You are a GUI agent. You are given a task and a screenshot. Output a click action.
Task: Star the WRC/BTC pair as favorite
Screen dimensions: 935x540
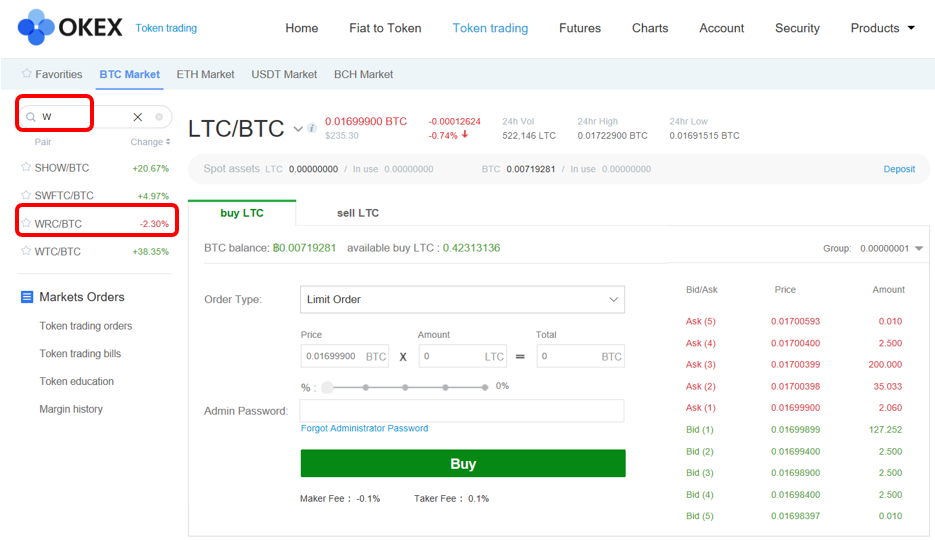tap(26, 223)
